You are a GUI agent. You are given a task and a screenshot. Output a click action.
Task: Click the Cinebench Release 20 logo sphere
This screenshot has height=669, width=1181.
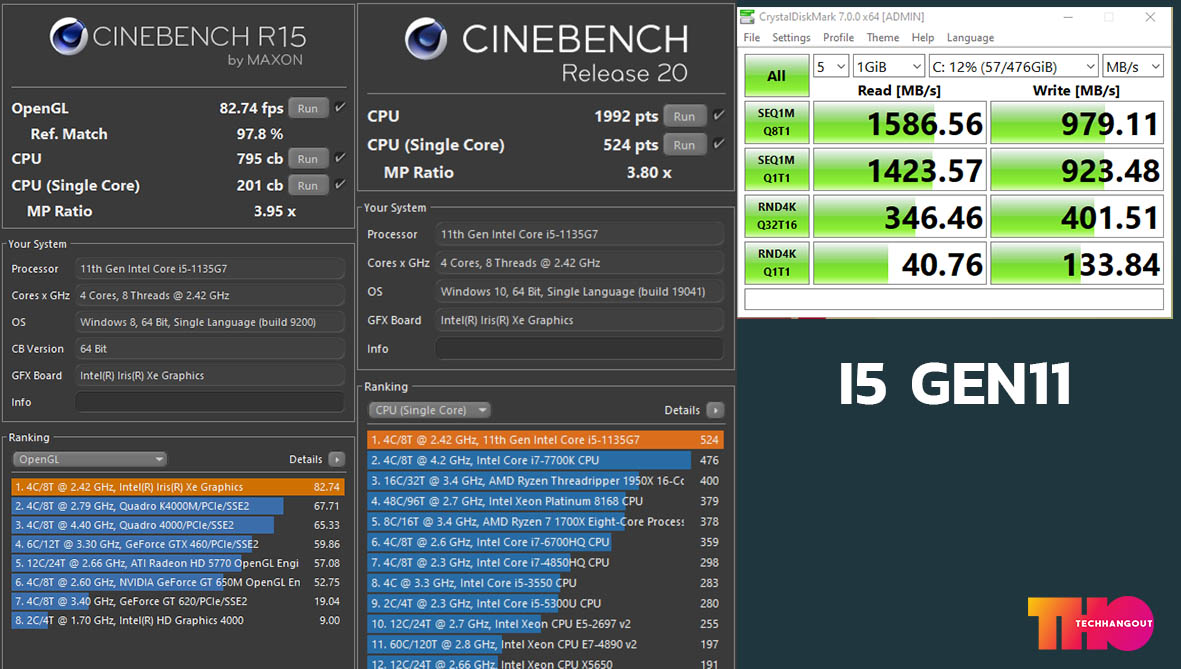pos(426,39)
